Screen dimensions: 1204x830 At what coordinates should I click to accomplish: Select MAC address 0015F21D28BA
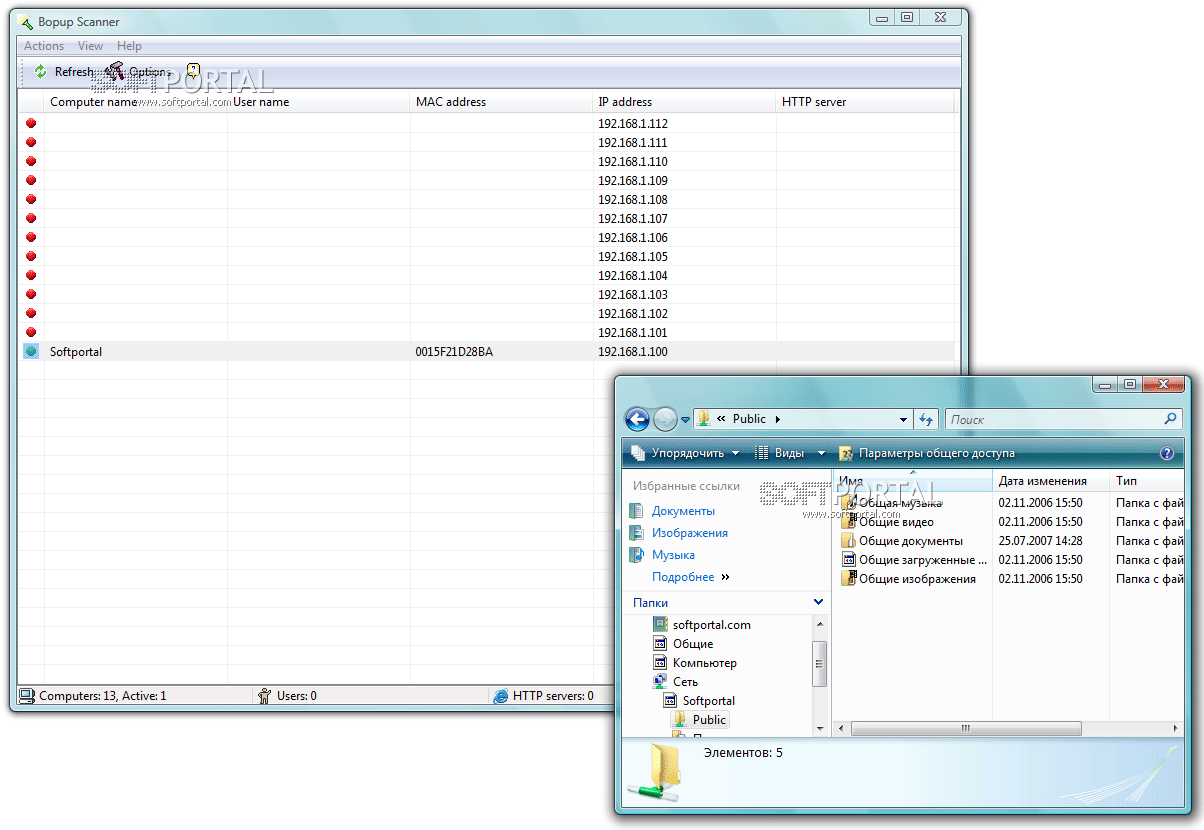coord(454,352)
